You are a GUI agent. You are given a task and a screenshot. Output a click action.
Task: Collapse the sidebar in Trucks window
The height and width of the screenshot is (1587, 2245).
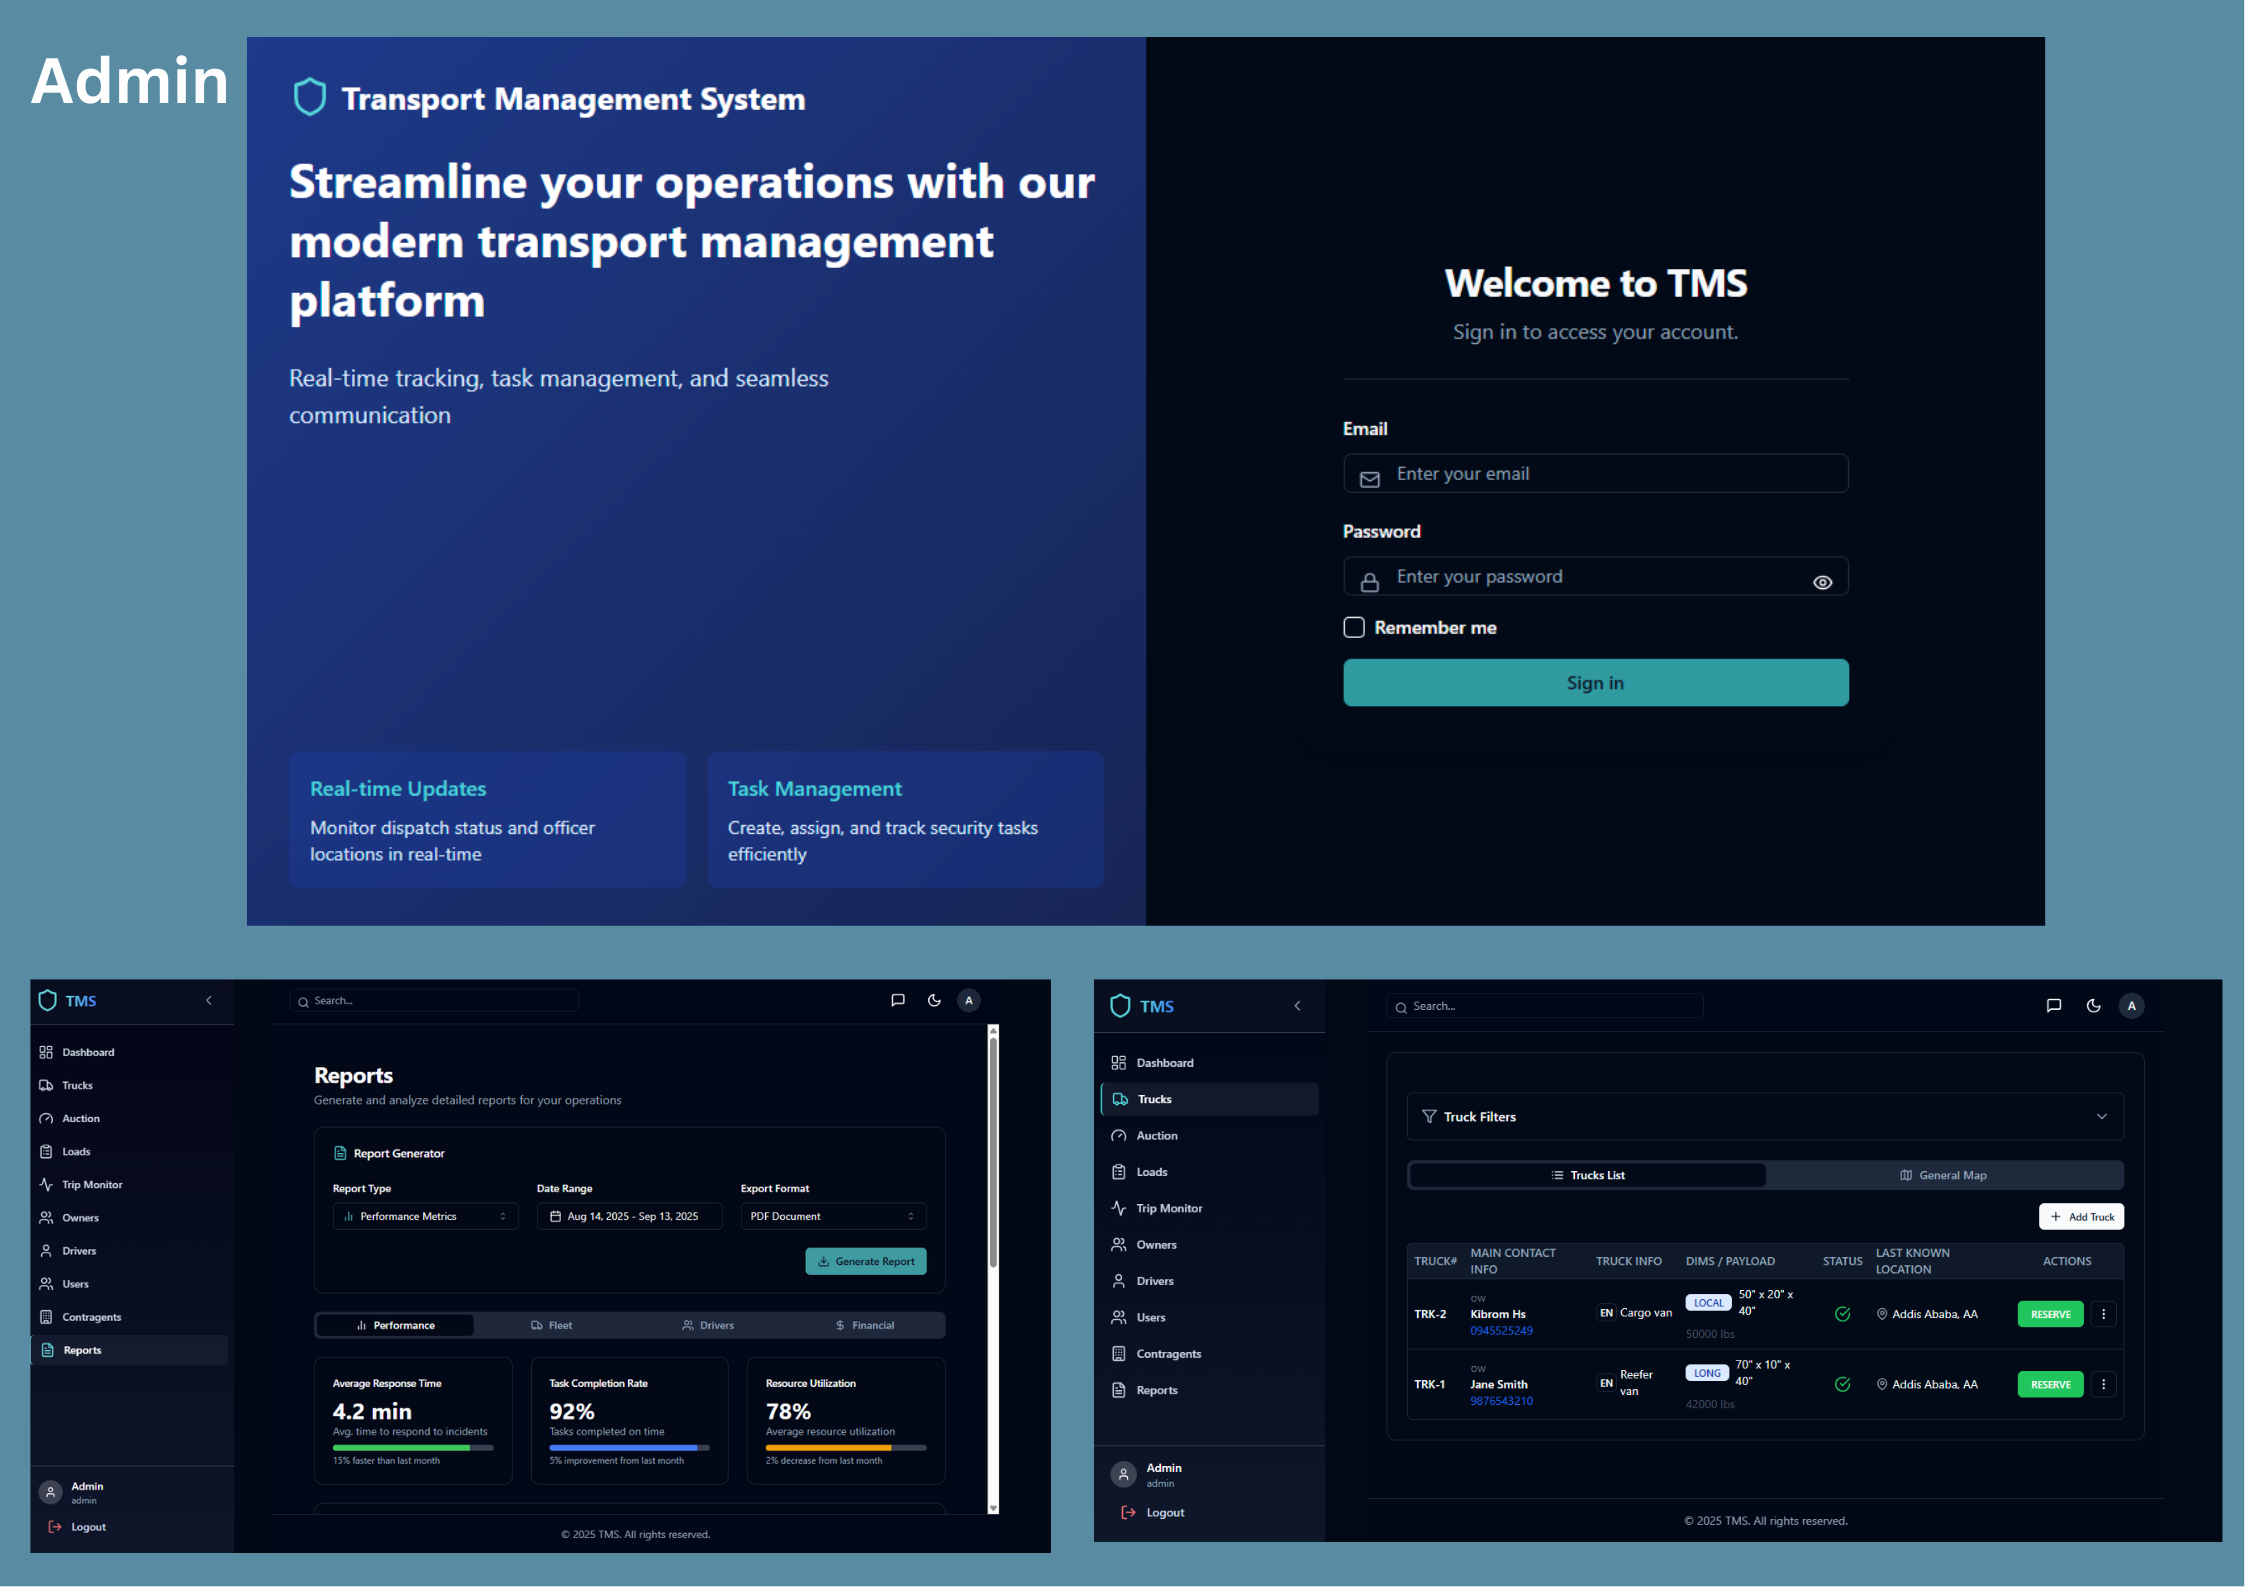(x=1297, y=1006)
